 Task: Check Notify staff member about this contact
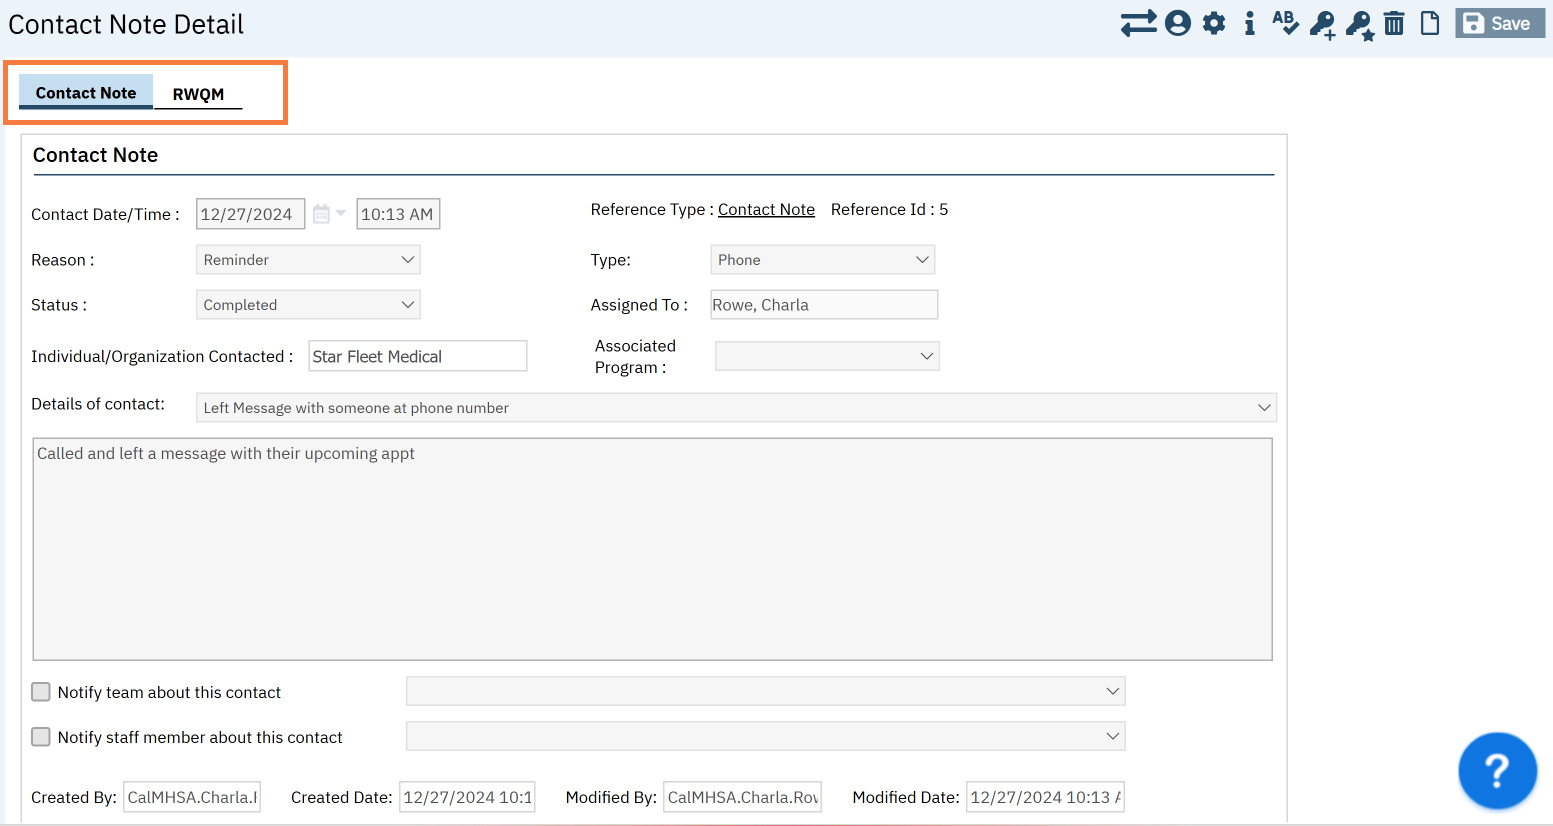41,737
